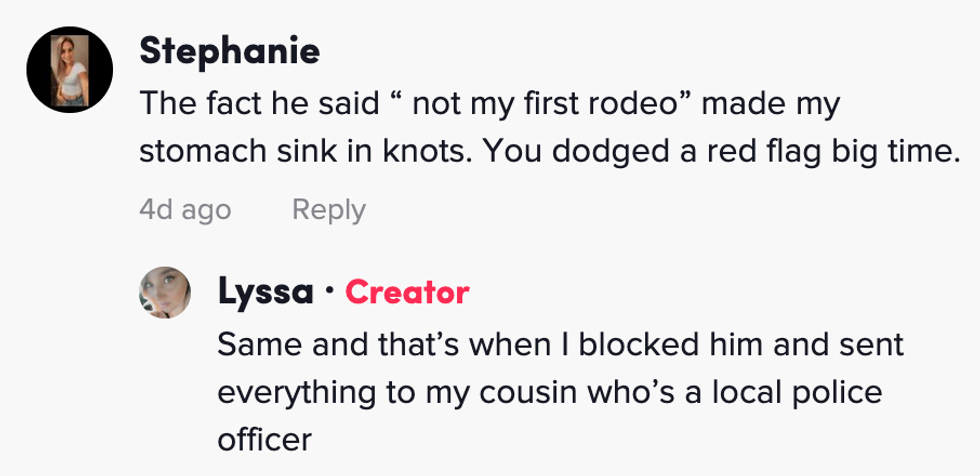Click the red Creator badge
Viewport: 980px width, 476px height.
407,292
